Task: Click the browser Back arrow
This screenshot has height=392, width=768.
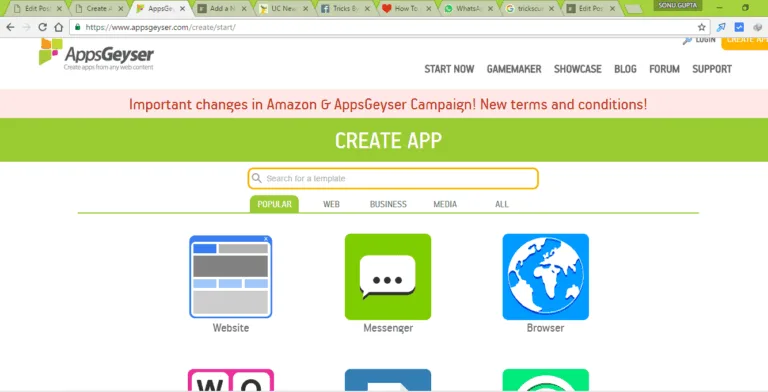Action: click(x=10, y=27)
